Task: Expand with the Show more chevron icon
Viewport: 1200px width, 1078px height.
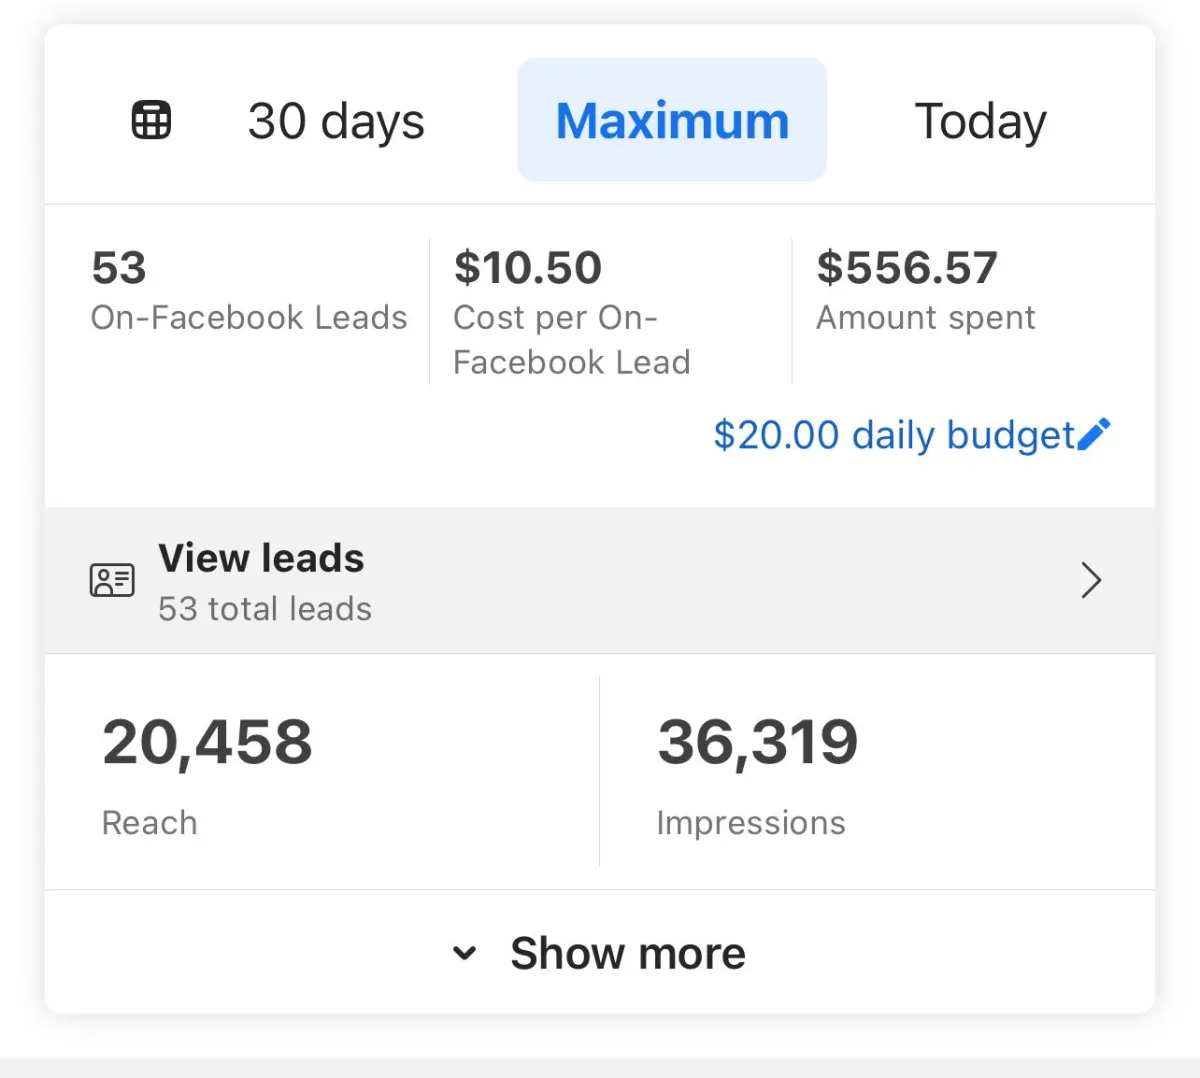Action: click(464, 953)
